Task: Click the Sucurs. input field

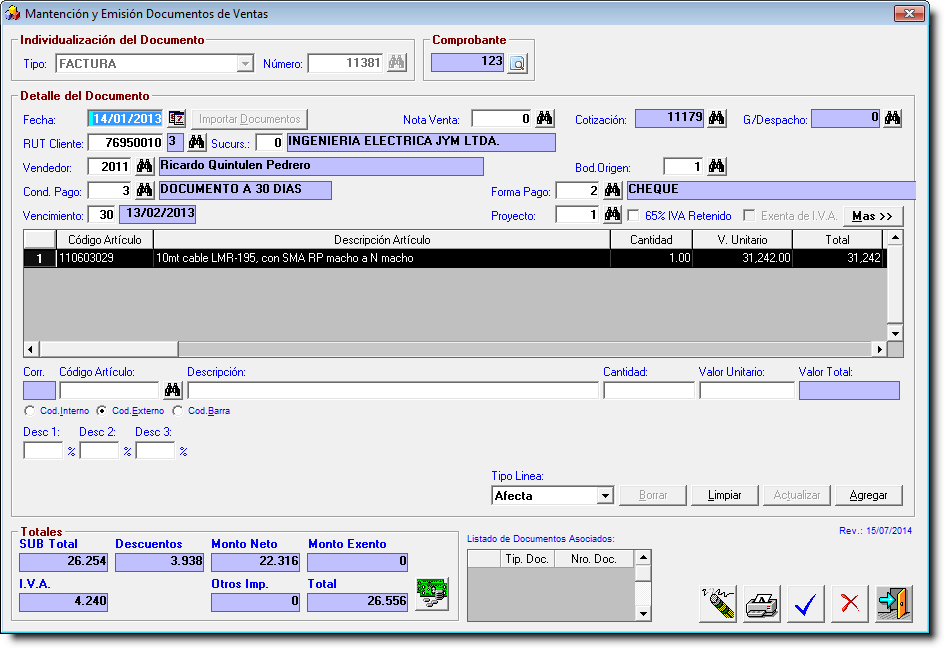Action: point(269,143)
